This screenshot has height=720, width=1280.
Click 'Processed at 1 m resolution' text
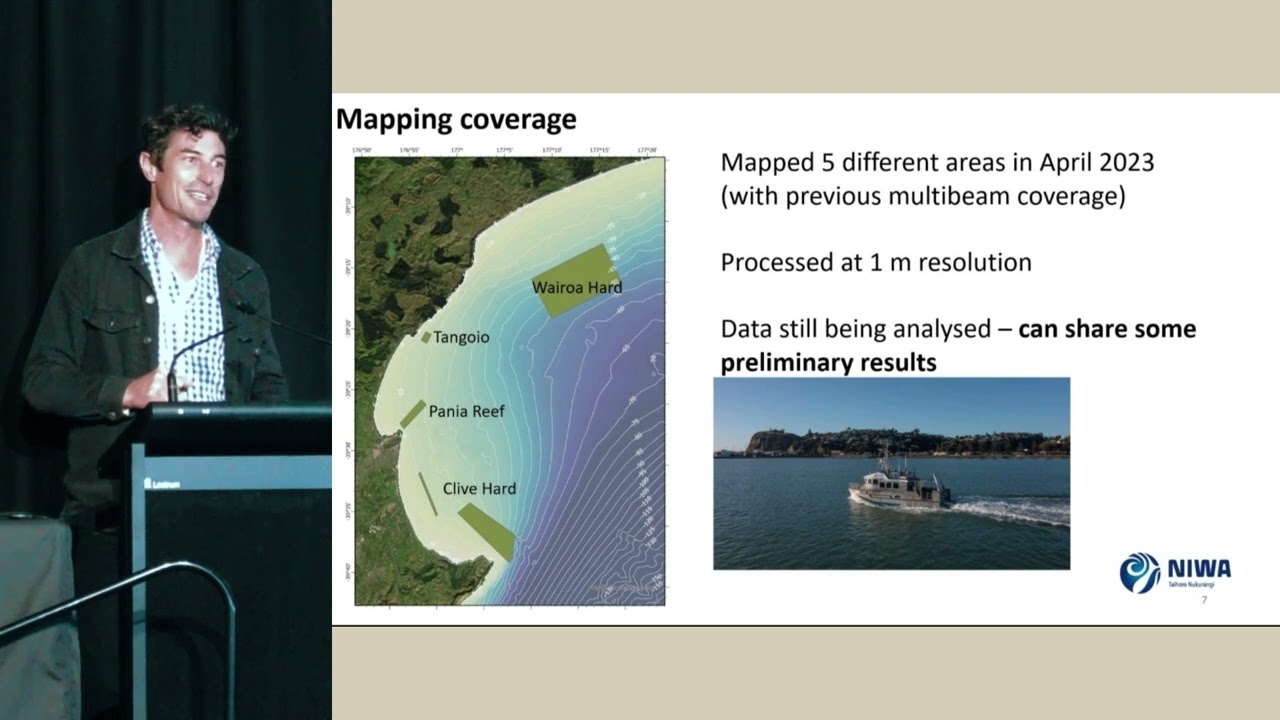point(876,263)
